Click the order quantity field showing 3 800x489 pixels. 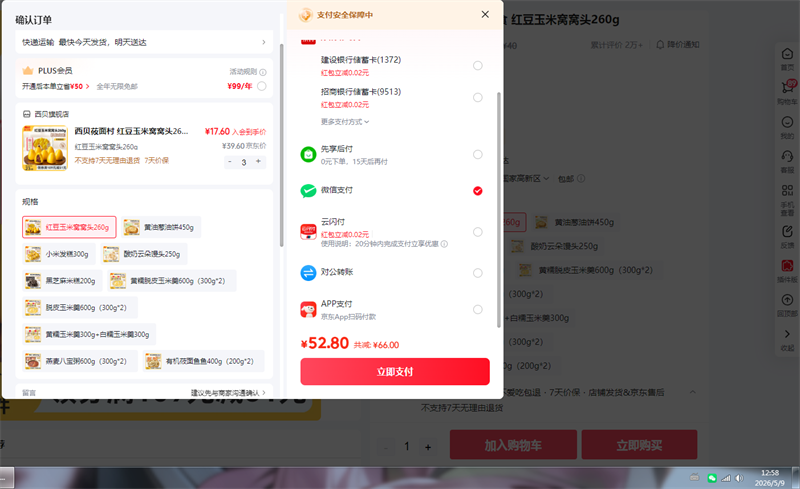(x=244, y=162)
